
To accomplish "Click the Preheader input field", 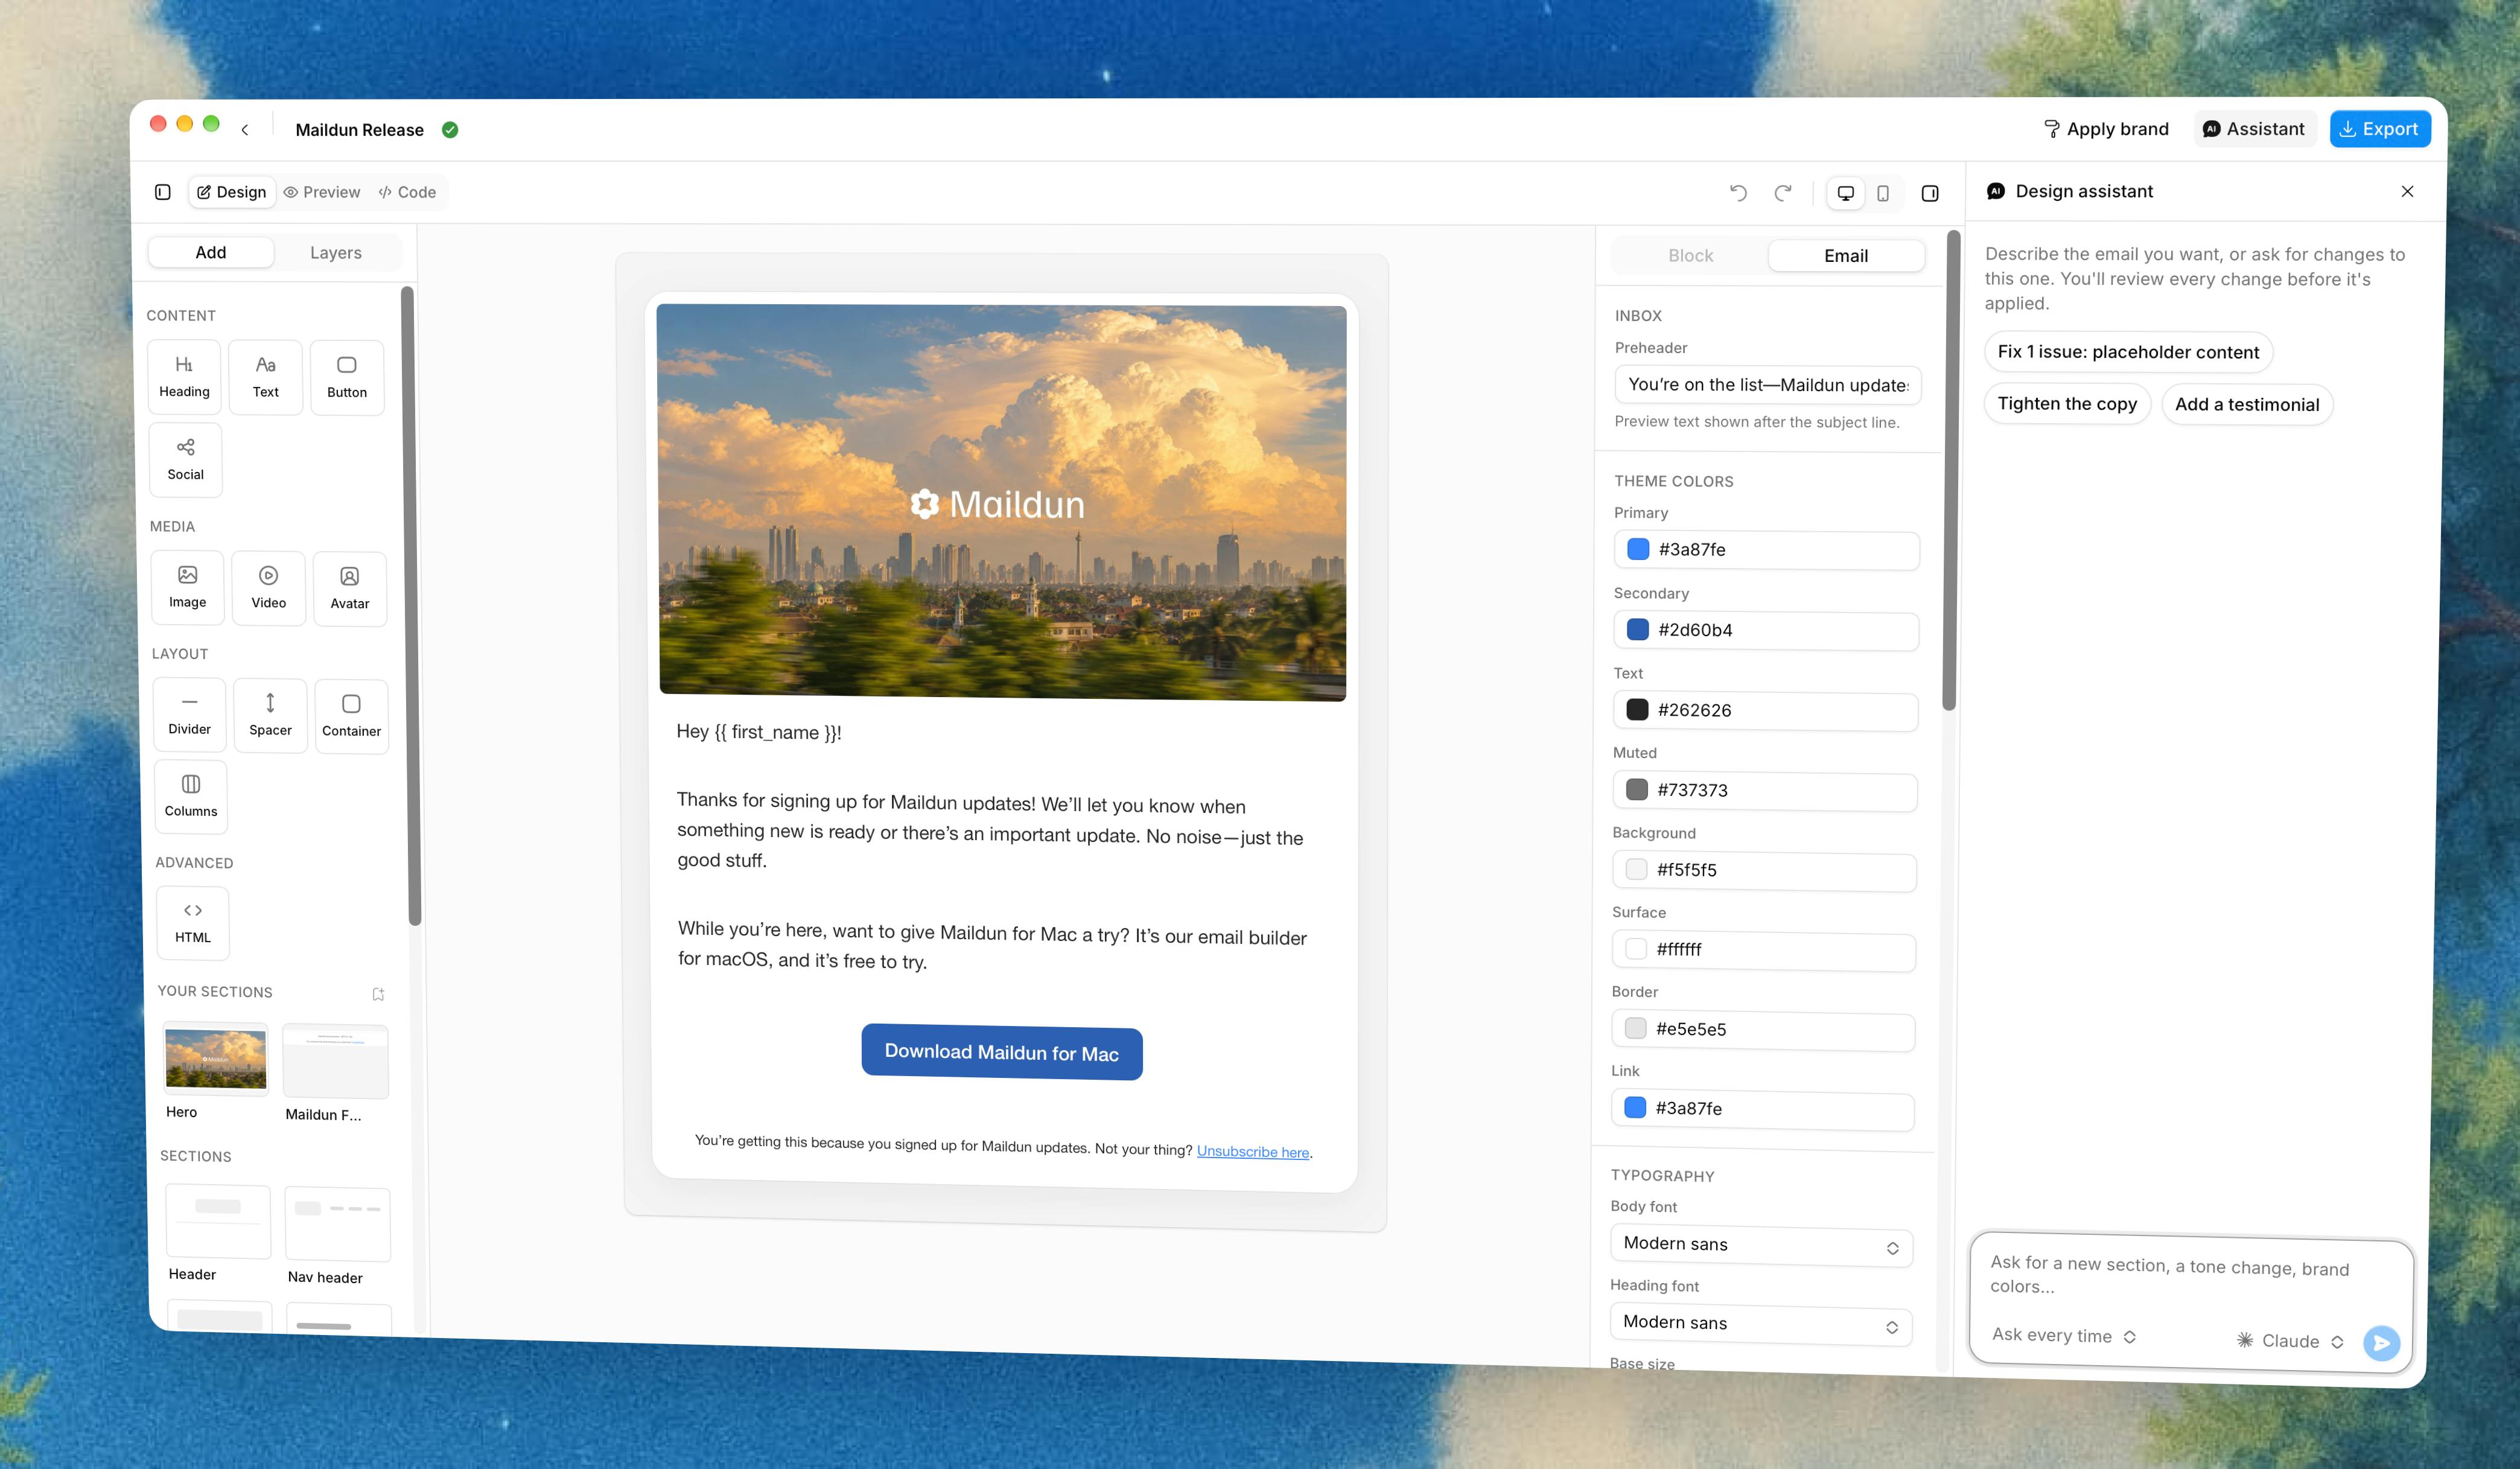I will 1767,385.
